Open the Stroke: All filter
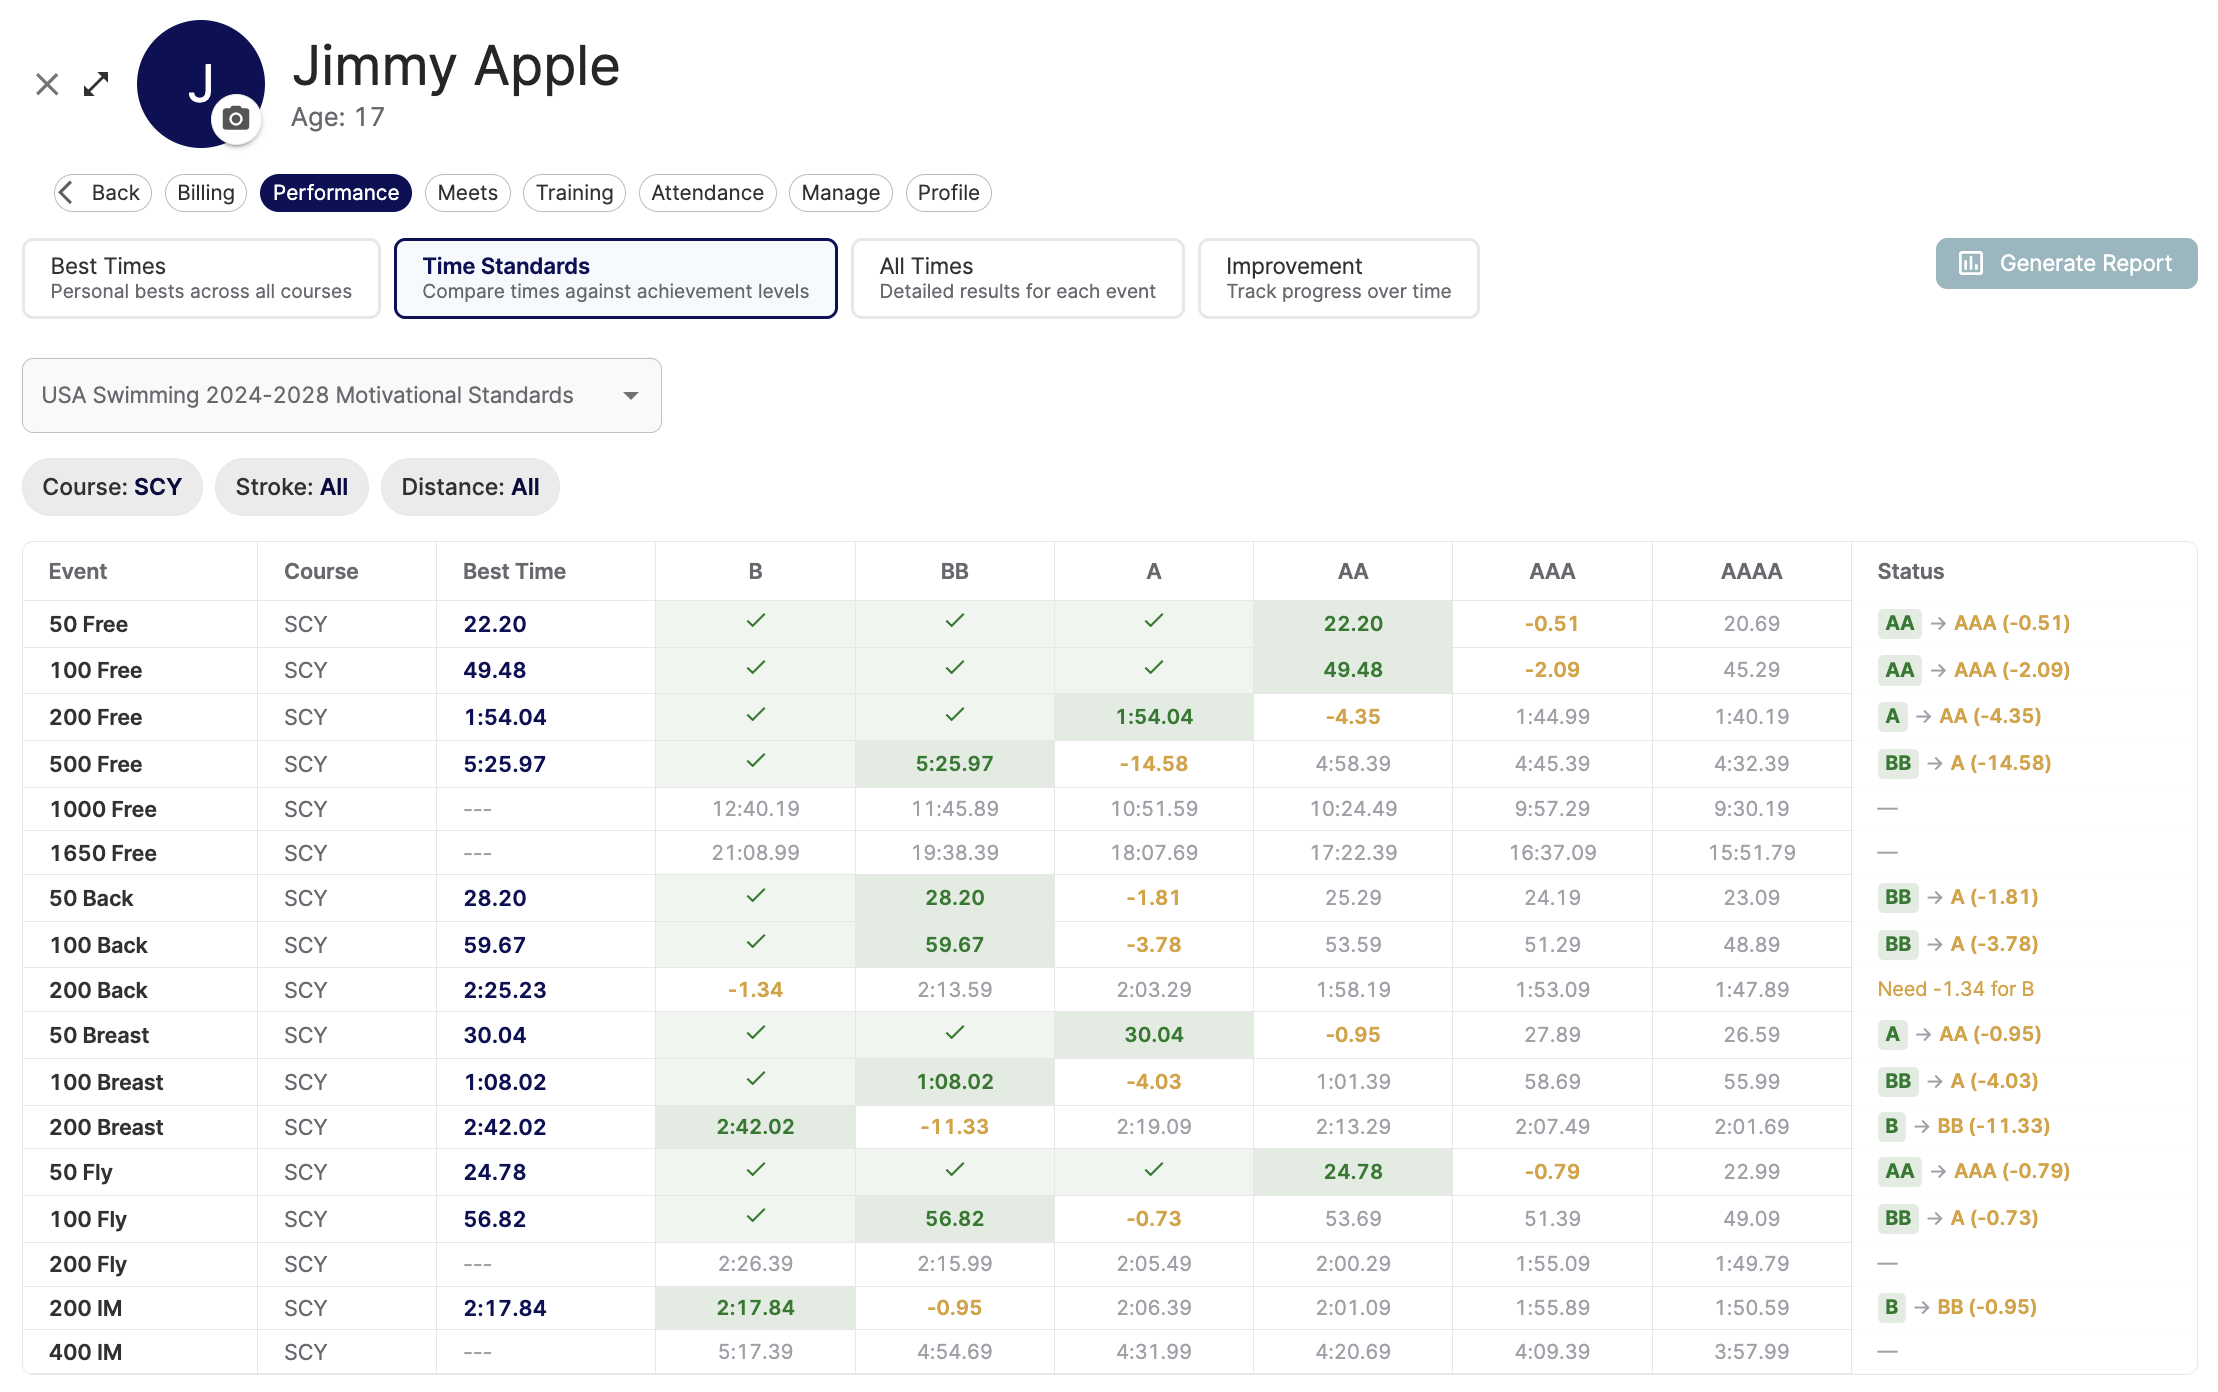Image resolution: width=2218 pixels, height=1392 pixels. click(x=291, y=487)
